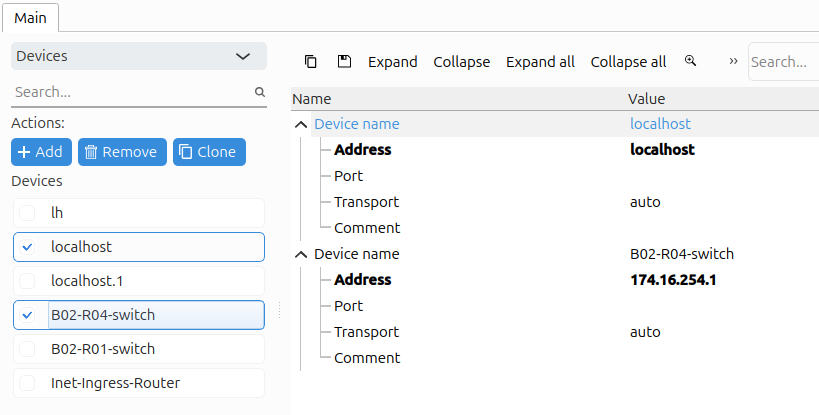Uncheck the B02-R04-switch device checkbox
Image resolution: width=819 pixels, height=415 pixels.
tap(27, 315)
